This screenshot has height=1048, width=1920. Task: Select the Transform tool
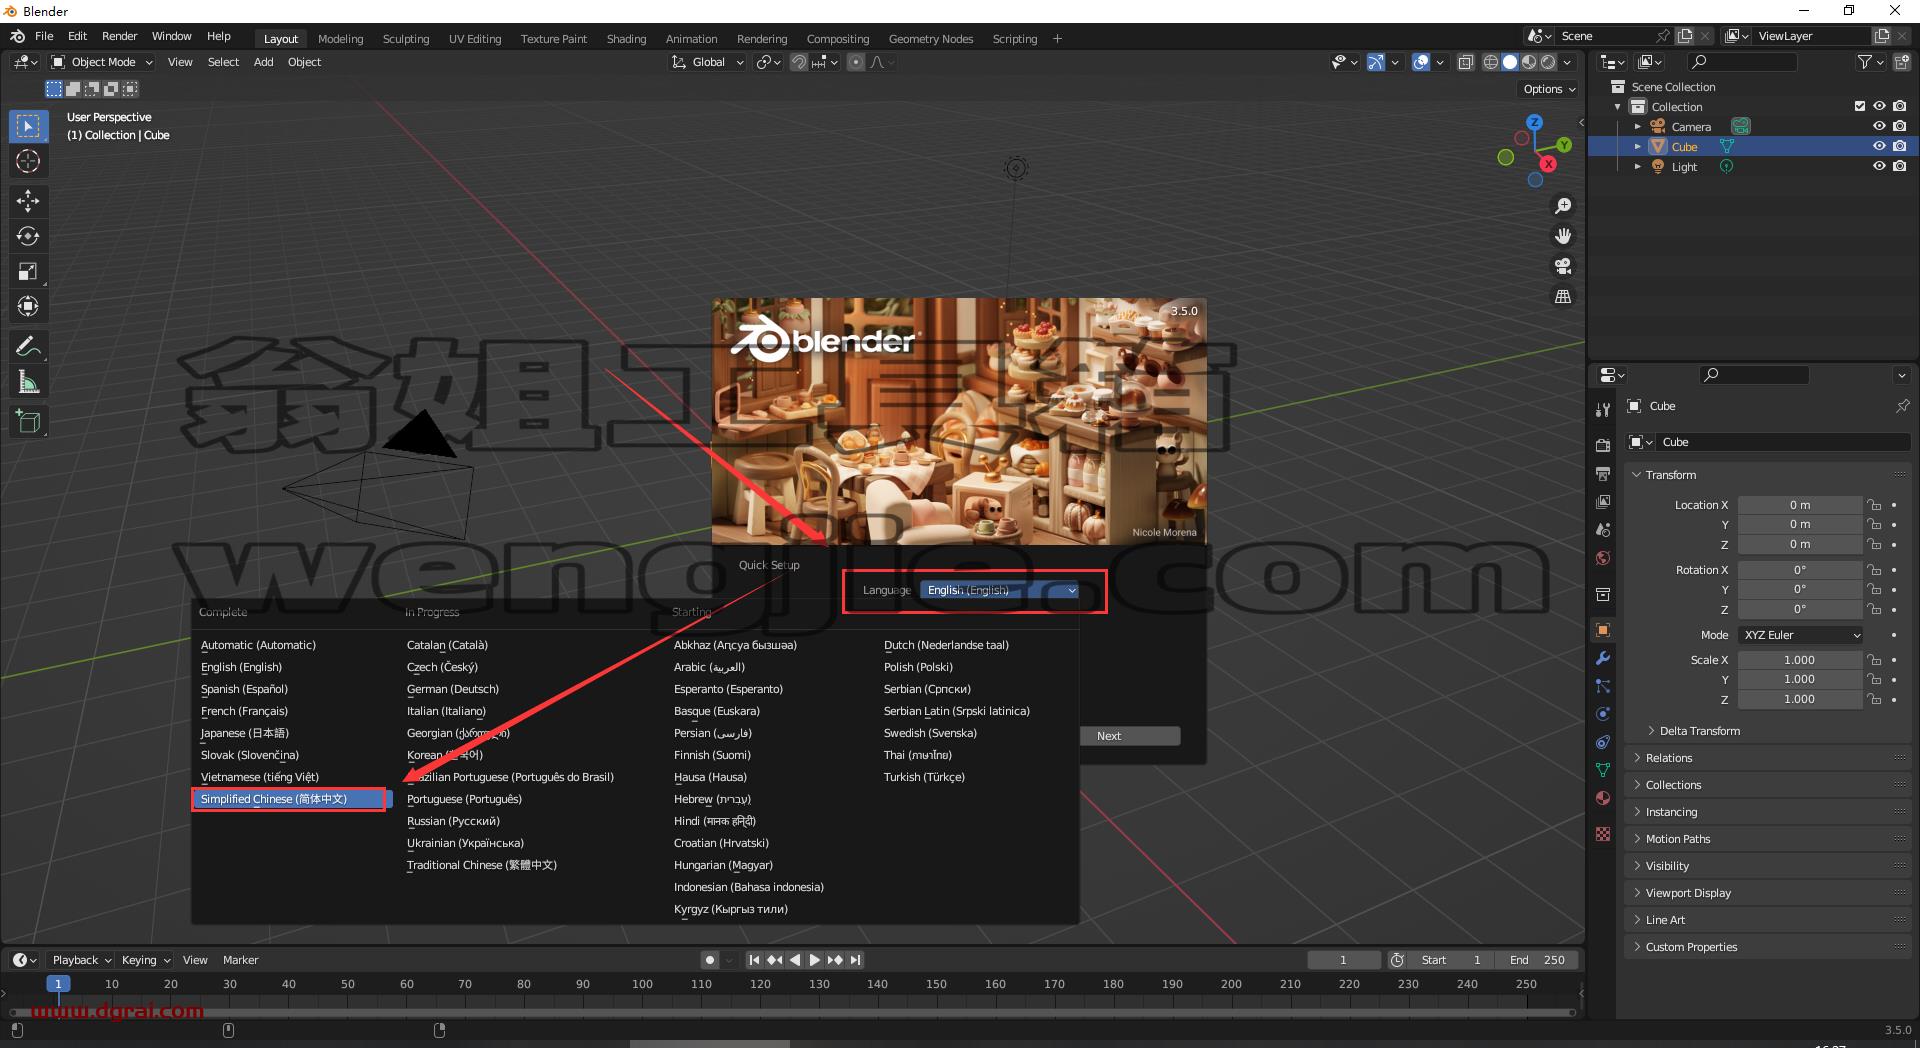(28, 306)
